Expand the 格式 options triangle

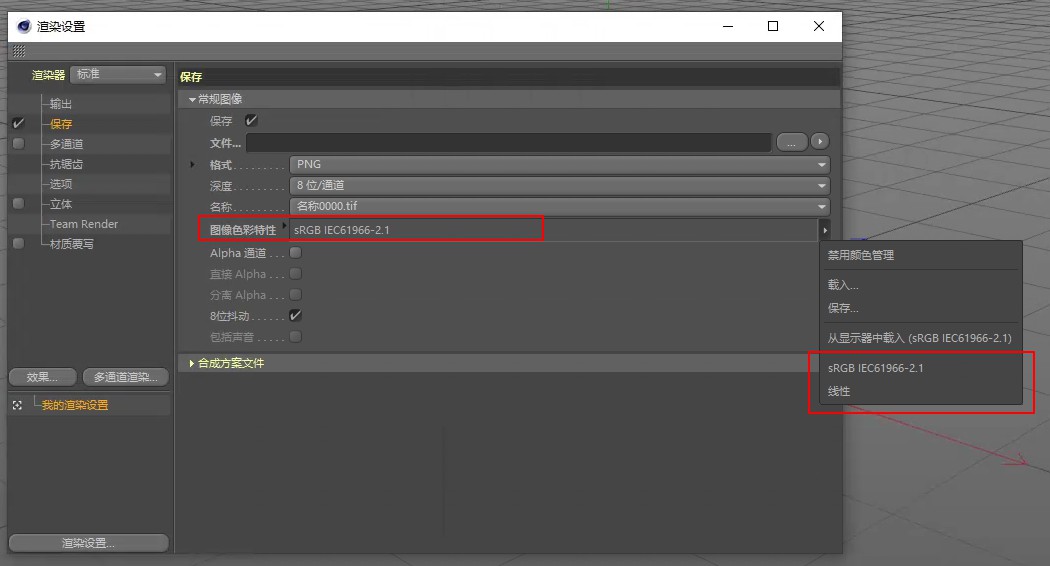click(x=192, y=164)
